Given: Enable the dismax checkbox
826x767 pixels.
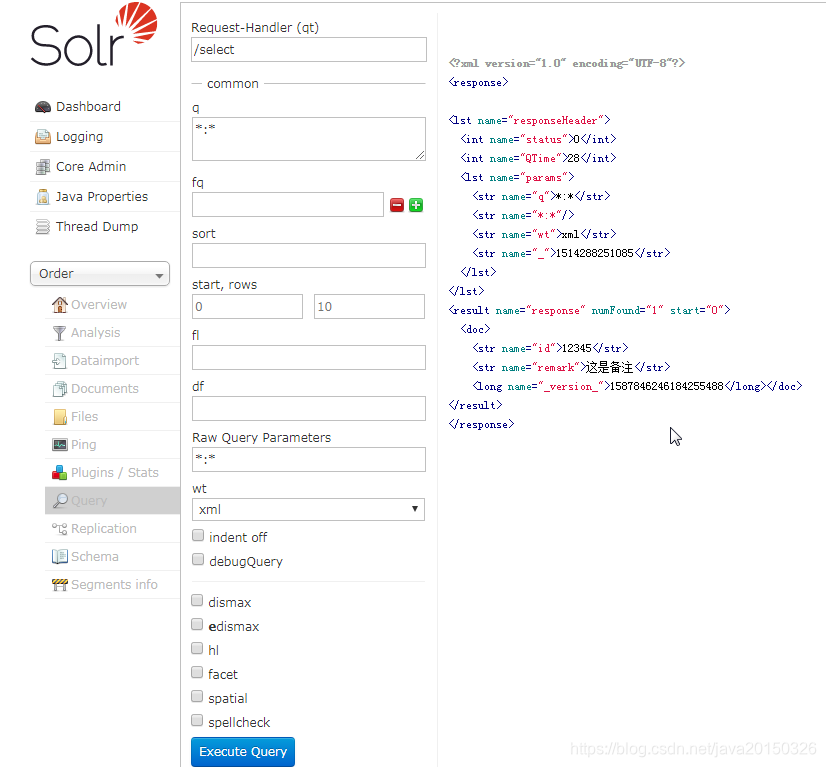Looking at the screenshot, I should [196, 601].
